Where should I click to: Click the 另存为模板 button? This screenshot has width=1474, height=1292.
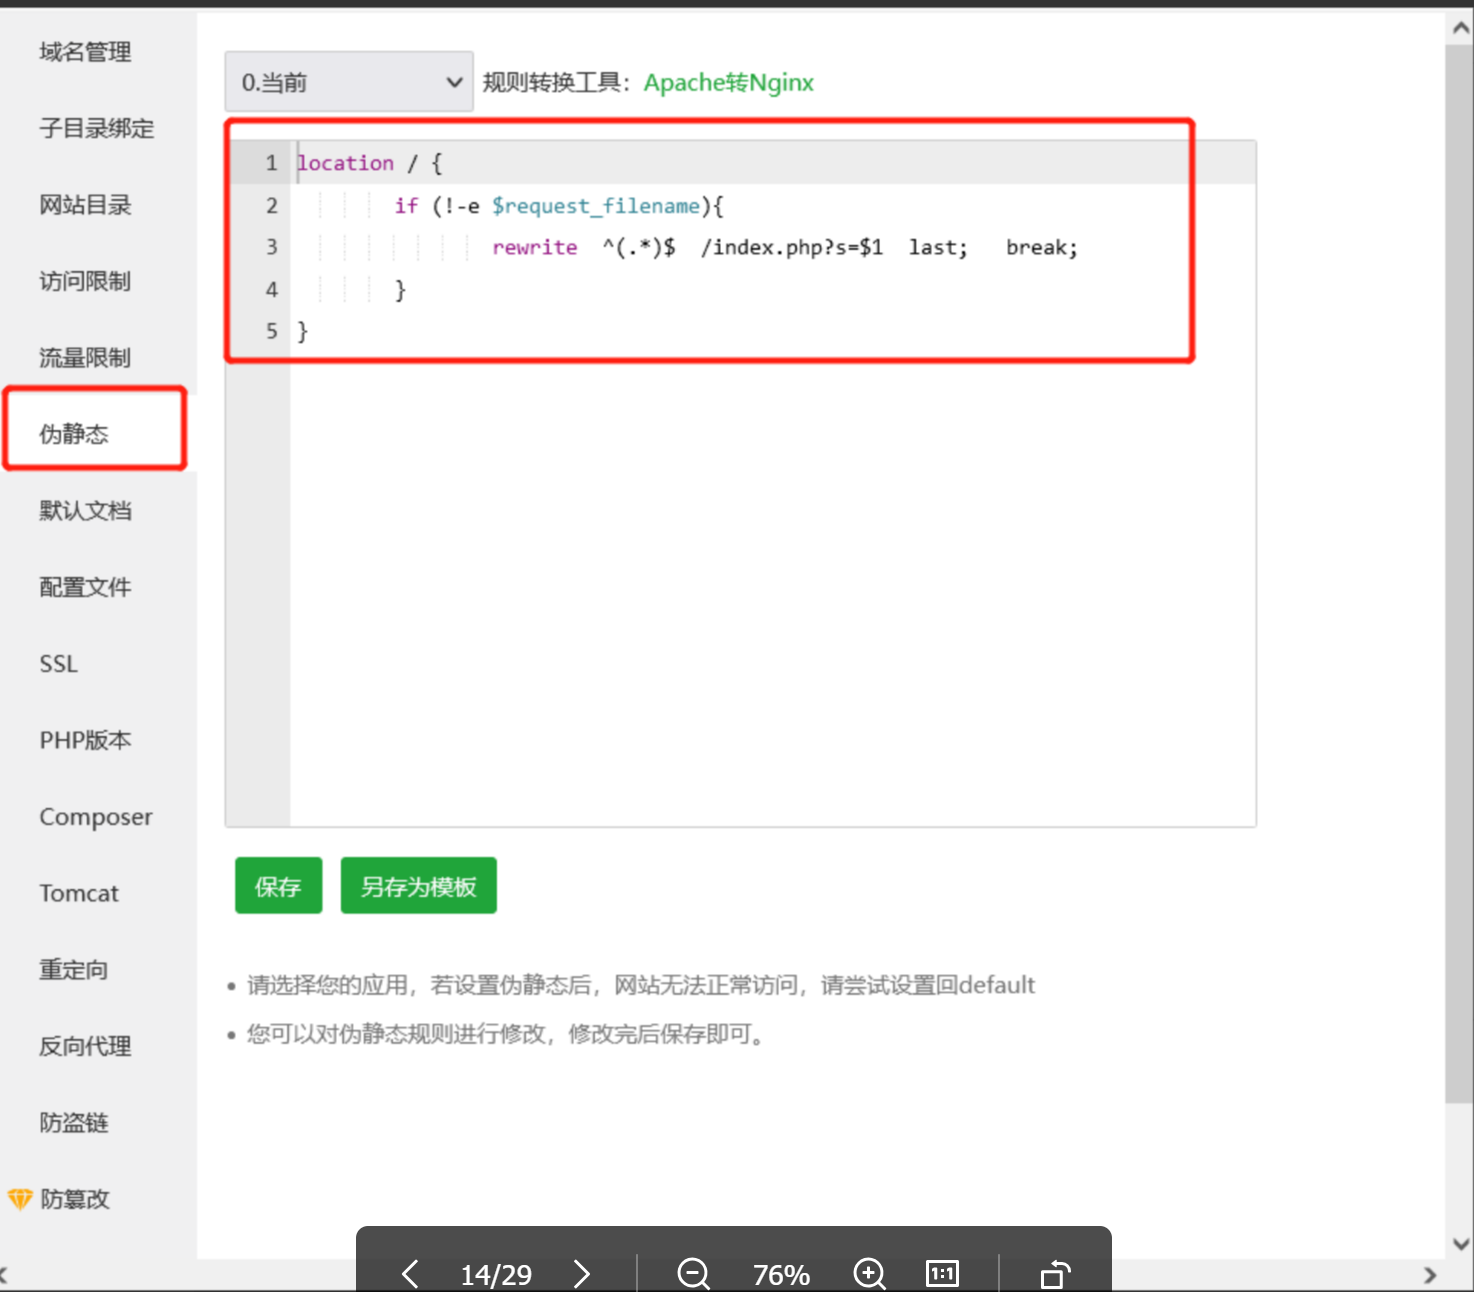[419, 886]
